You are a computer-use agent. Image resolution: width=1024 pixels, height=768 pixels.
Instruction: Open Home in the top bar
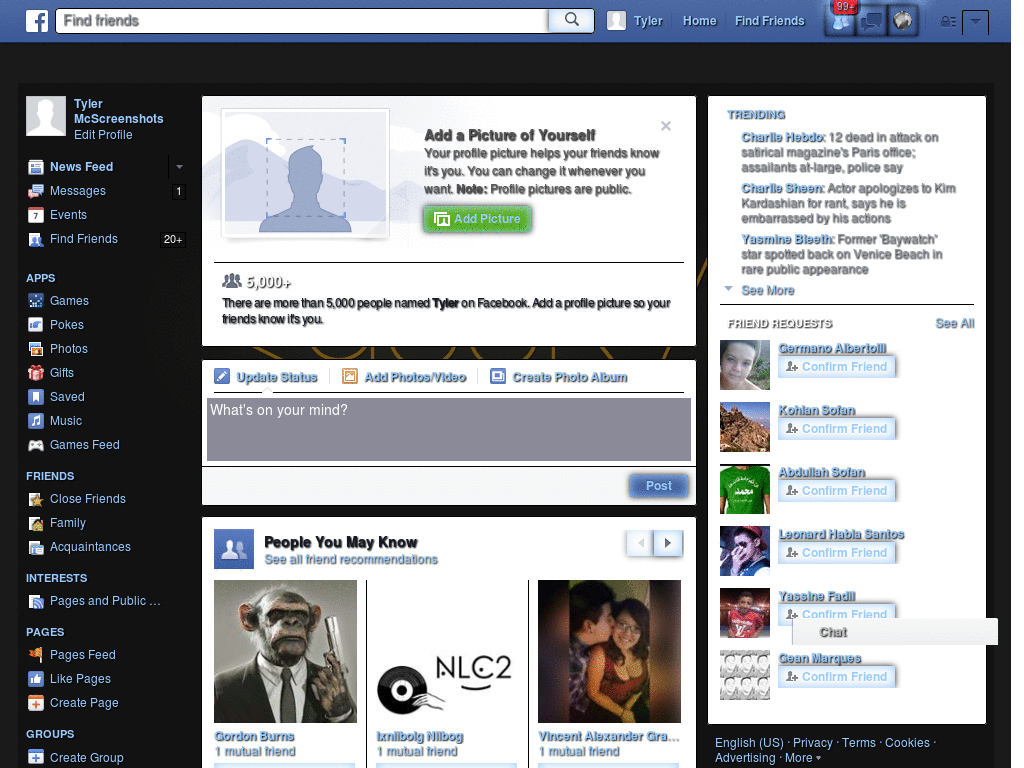[699, 21]
